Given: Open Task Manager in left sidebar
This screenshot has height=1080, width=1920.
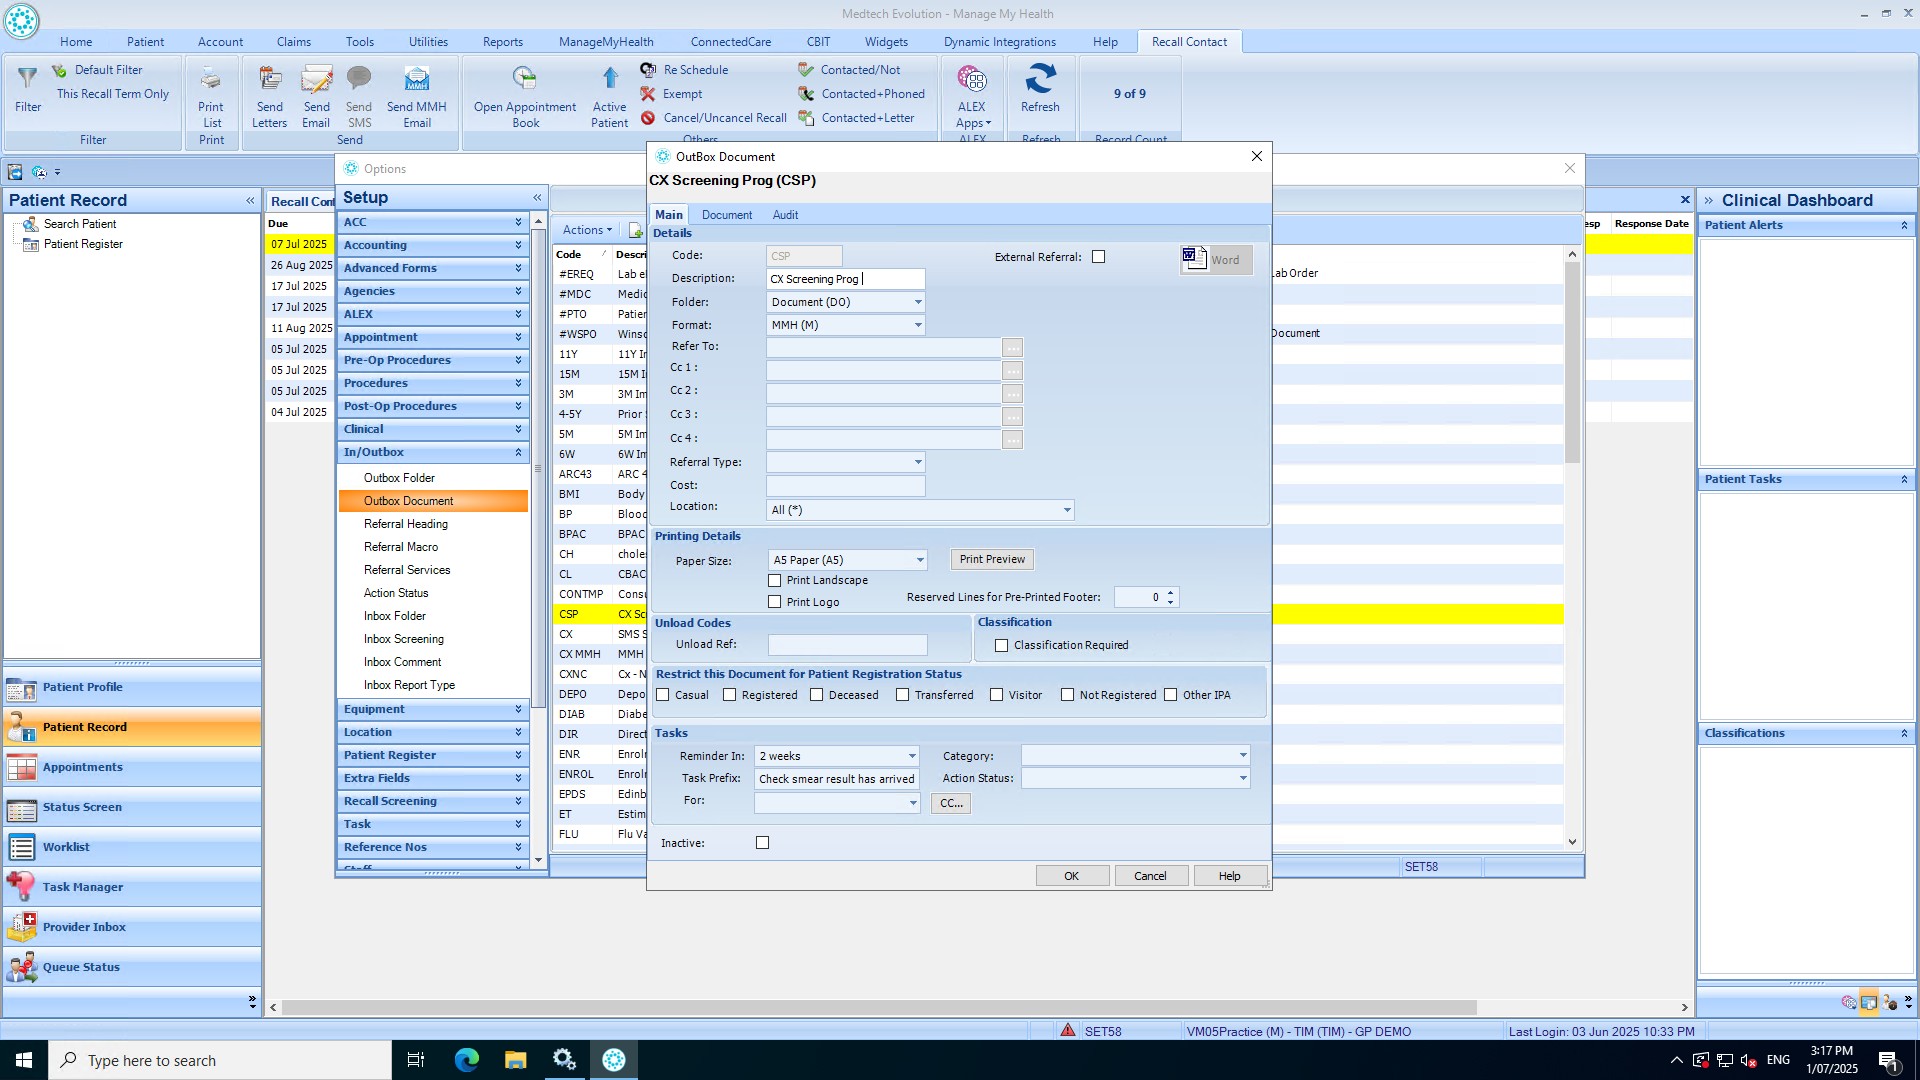Looking at the screenshot, I should point(83,887).
